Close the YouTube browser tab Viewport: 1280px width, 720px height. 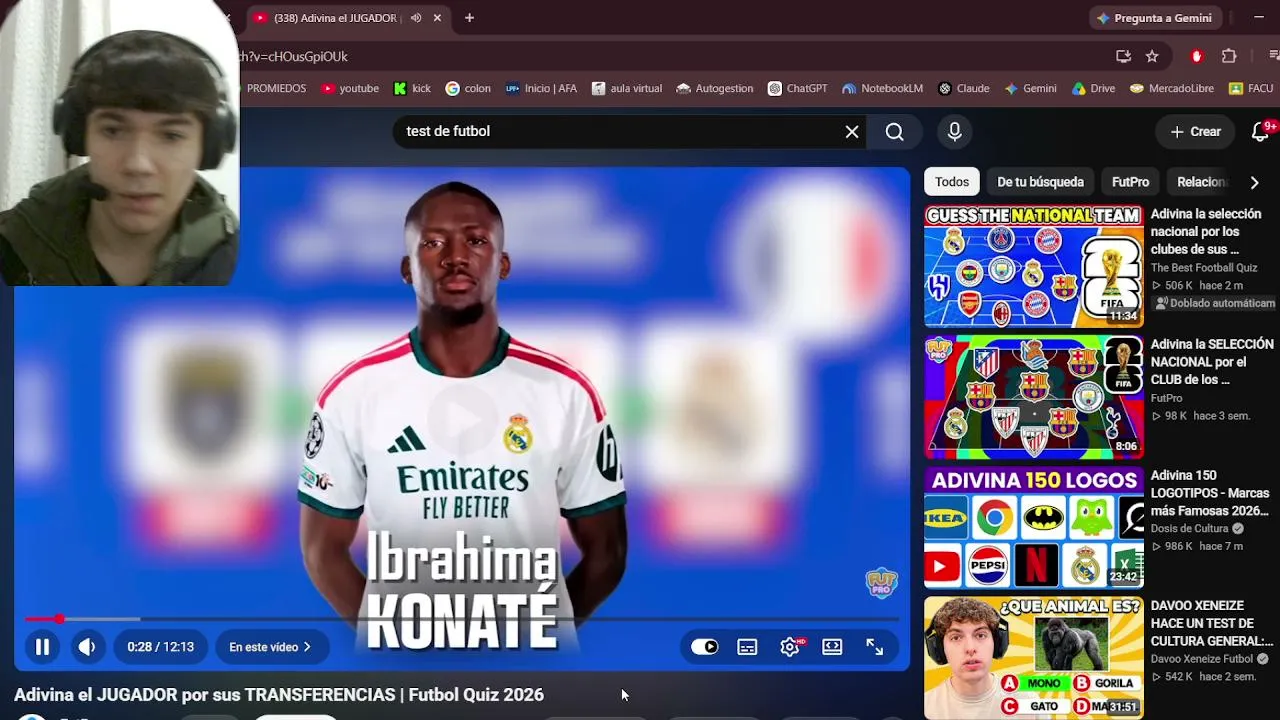click(x=437, y=18)
